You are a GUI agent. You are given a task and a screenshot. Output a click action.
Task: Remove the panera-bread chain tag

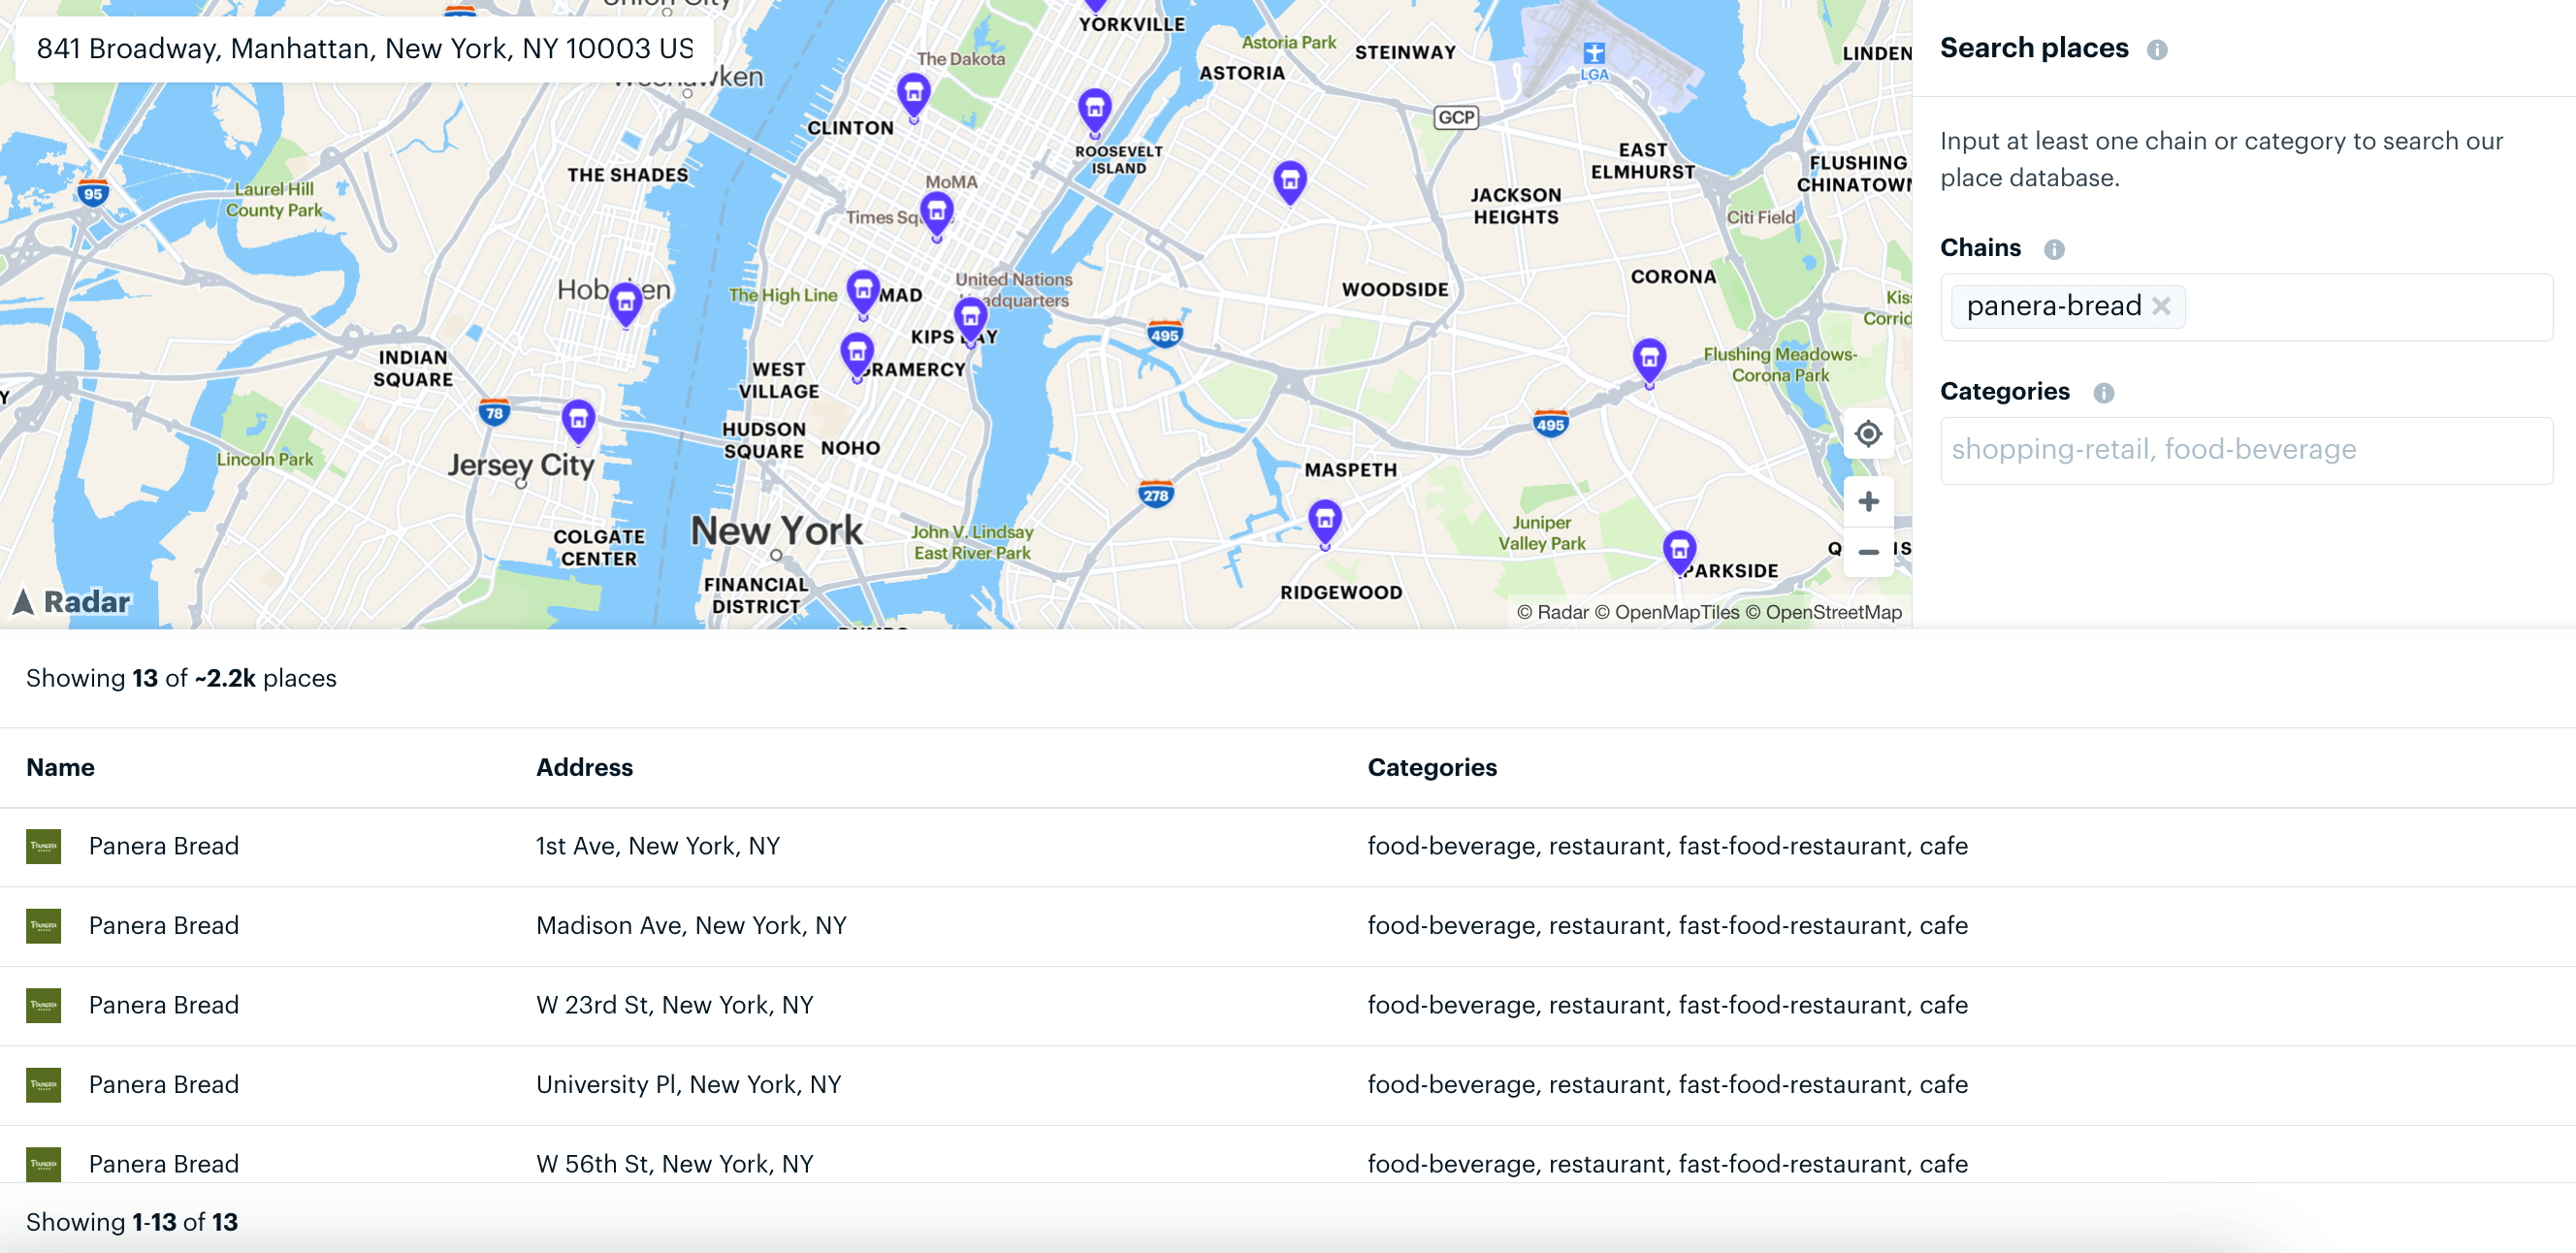click(x=2160, y=306)
